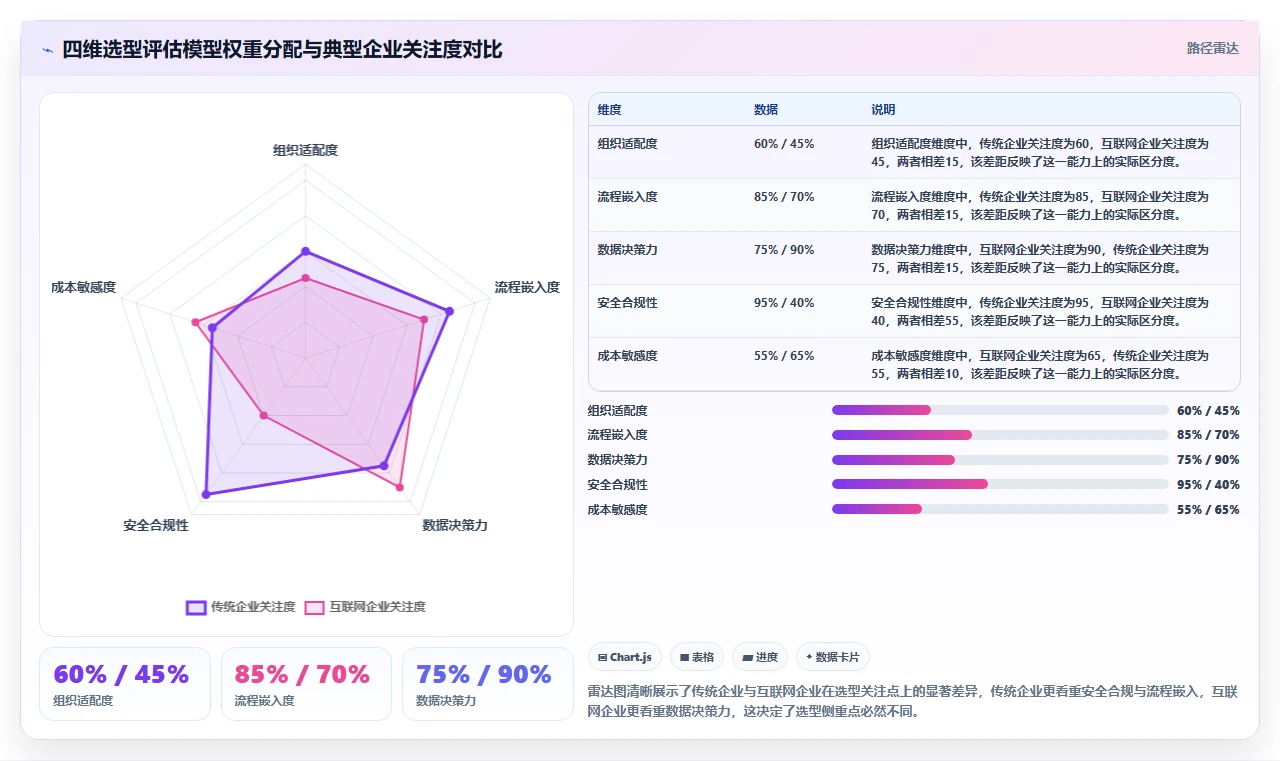Click the summary paragraph beginning 雷达图清晰展示了
Viewport: 1280px width, 761px height.
pos(913,701)
